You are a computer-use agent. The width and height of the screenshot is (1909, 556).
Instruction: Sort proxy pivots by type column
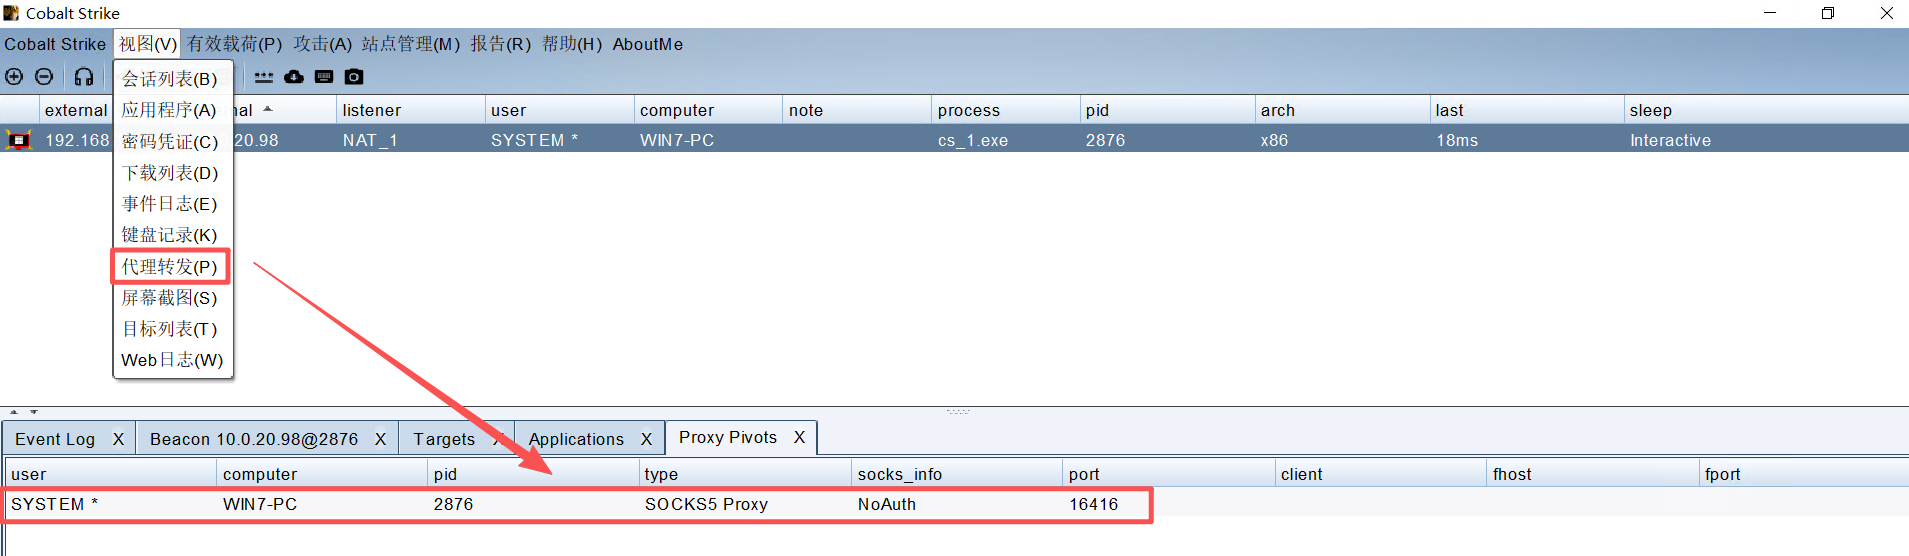pos(744,474)
